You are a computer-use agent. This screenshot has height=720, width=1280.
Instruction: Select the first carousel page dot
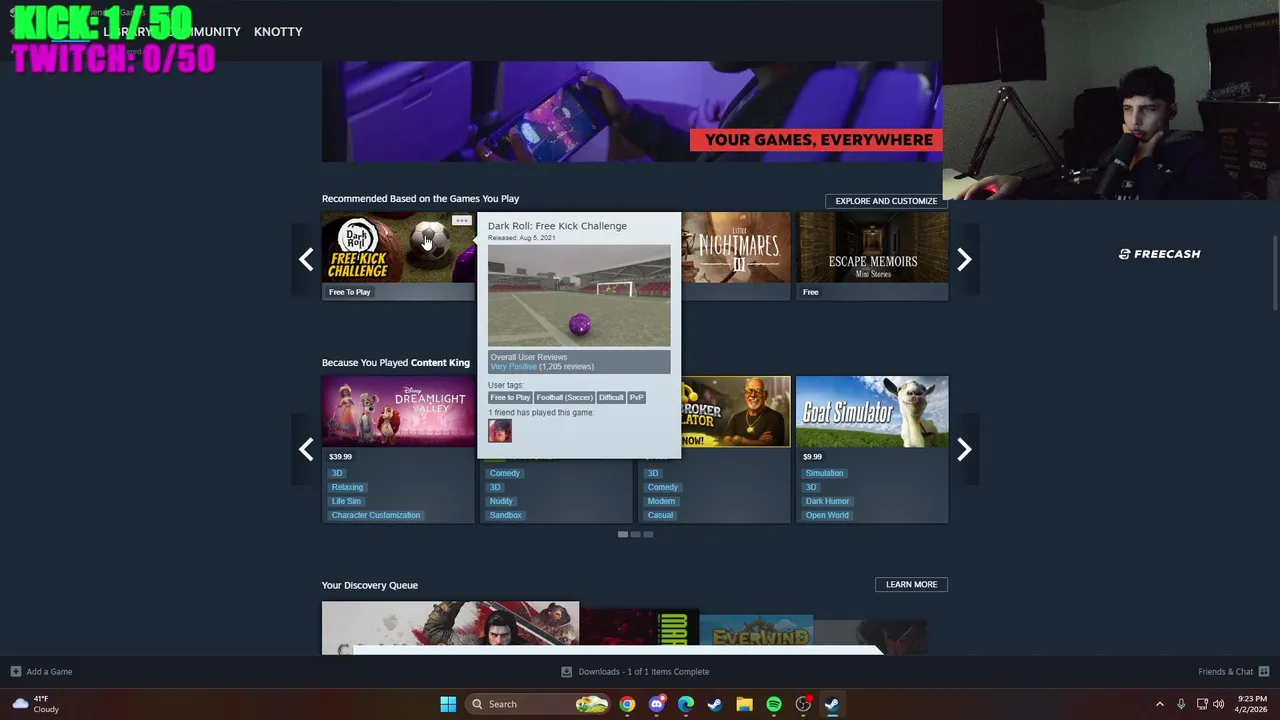(x=623, y=534)
